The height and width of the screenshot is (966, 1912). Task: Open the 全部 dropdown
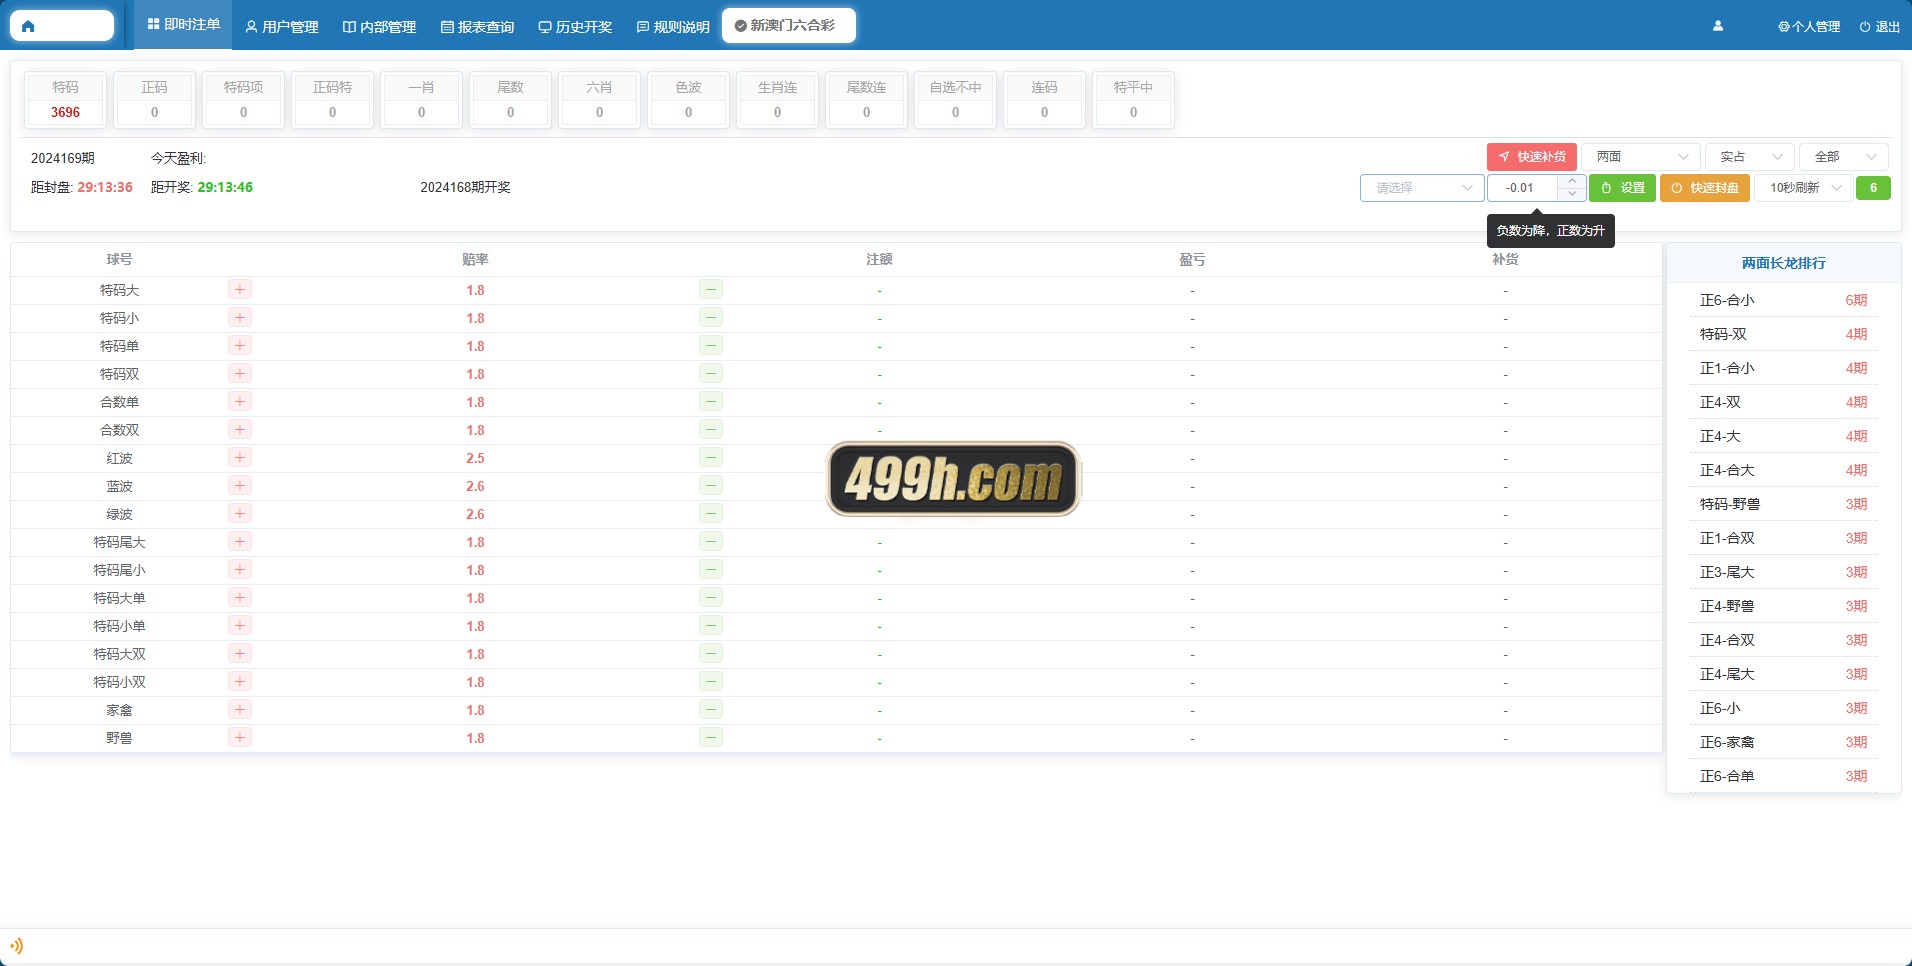point(1844,157)
